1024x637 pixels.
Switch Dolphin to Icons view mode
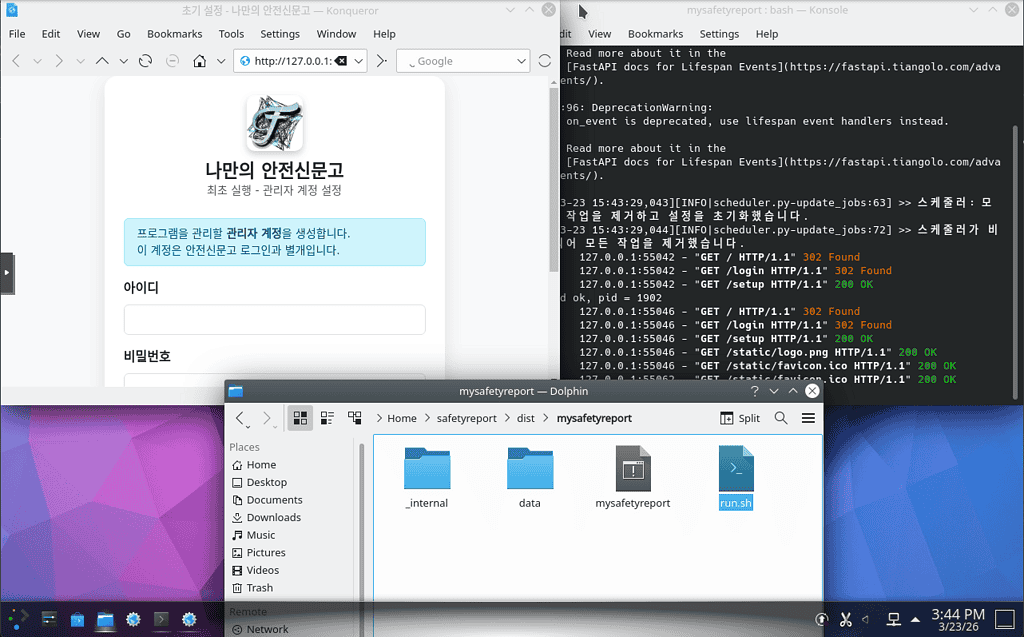coord(300,418)
